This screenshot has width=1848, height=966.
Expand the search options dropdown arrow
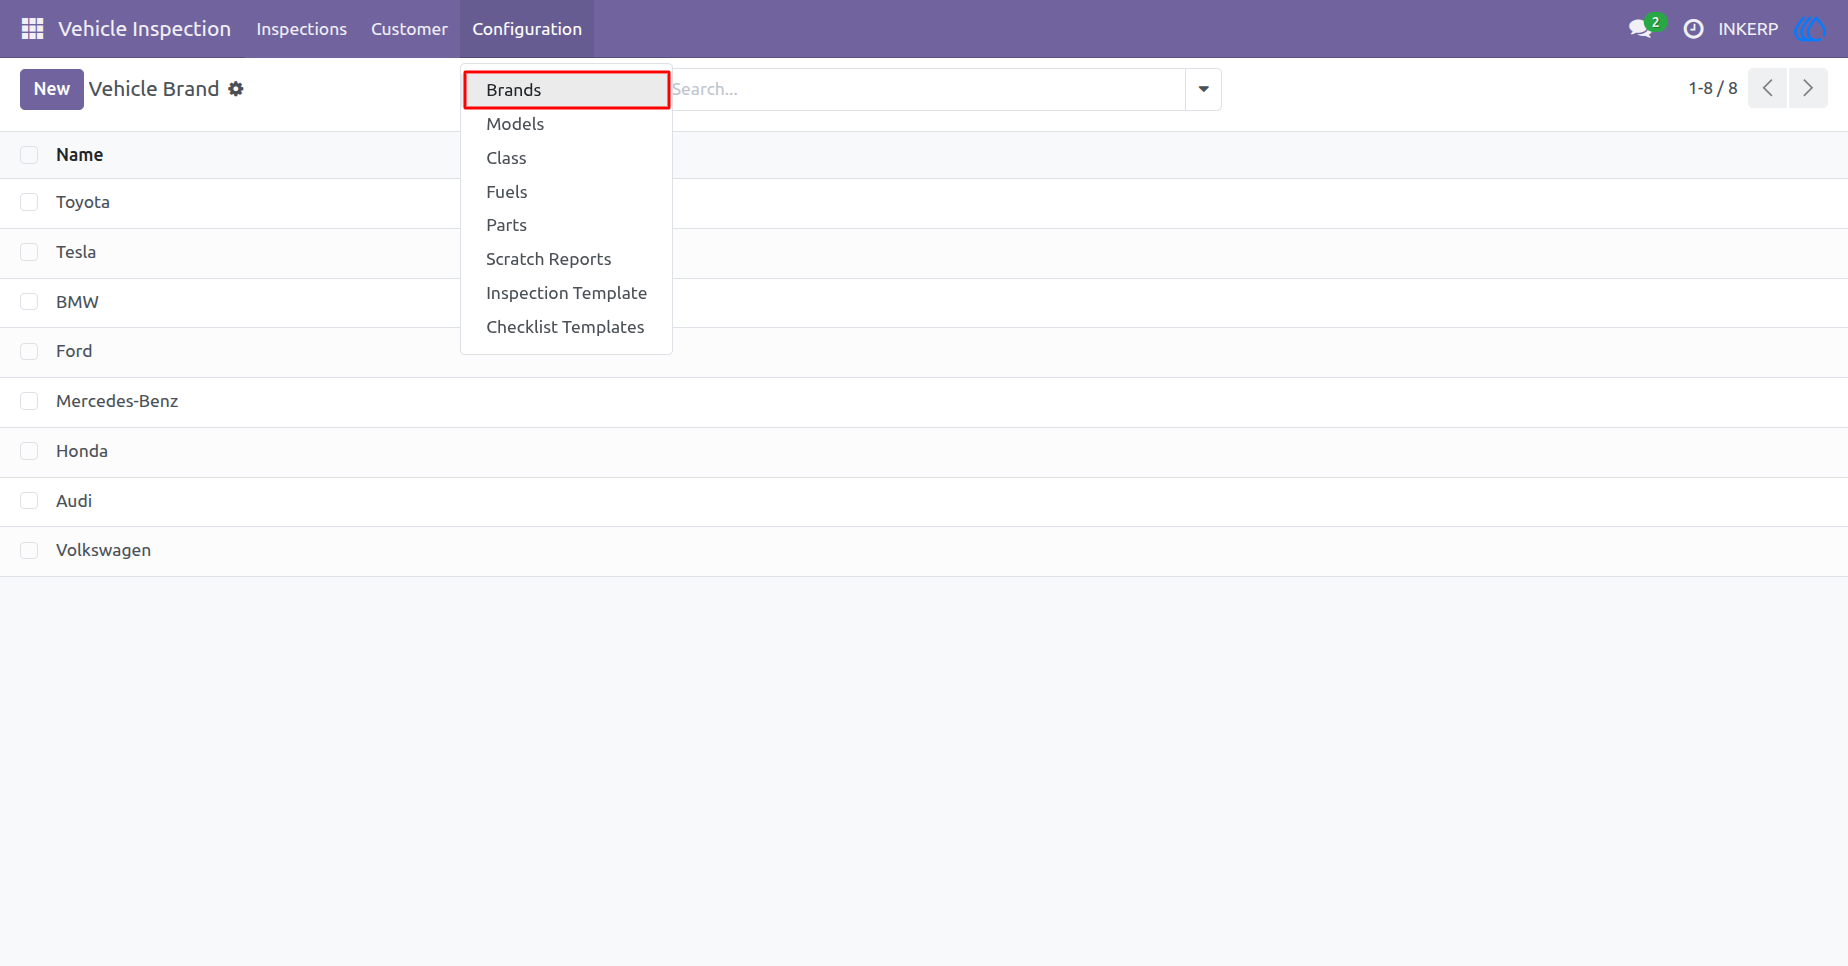1203,89
